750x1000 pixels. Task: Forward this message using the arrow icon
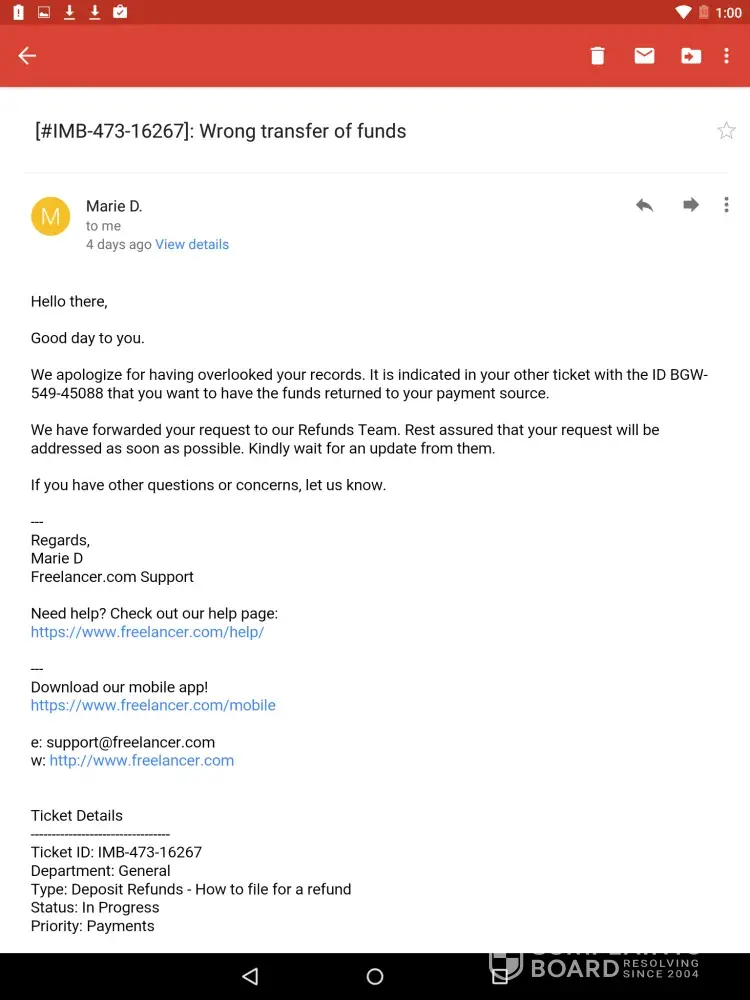(x=691, y=205)
